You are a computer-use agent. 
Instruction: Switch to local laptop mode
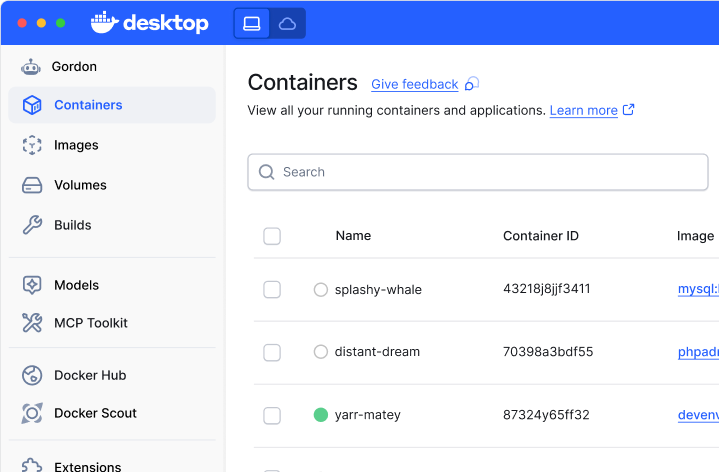[252, 23]
